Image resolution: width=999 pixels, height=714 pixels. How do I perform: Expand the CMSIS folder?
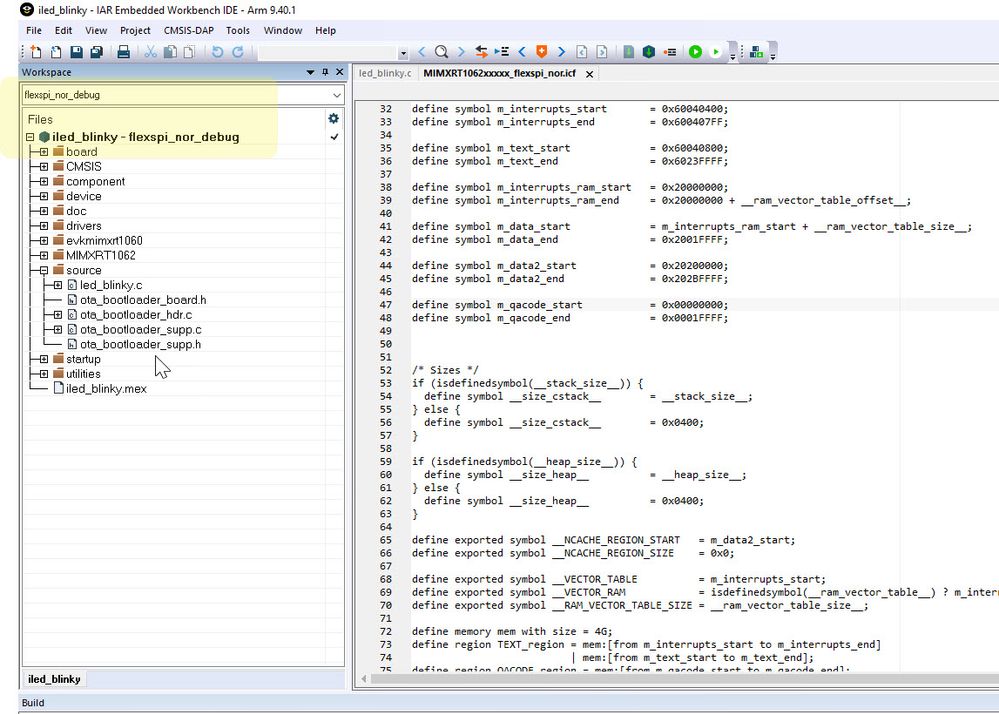(x=44, y=166)
